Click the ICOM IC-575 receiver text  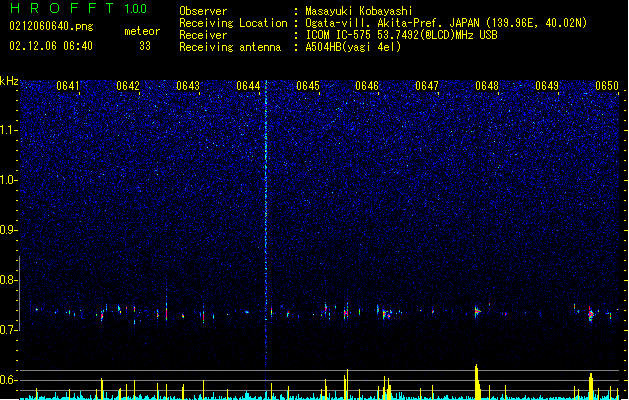coord(401,35)
